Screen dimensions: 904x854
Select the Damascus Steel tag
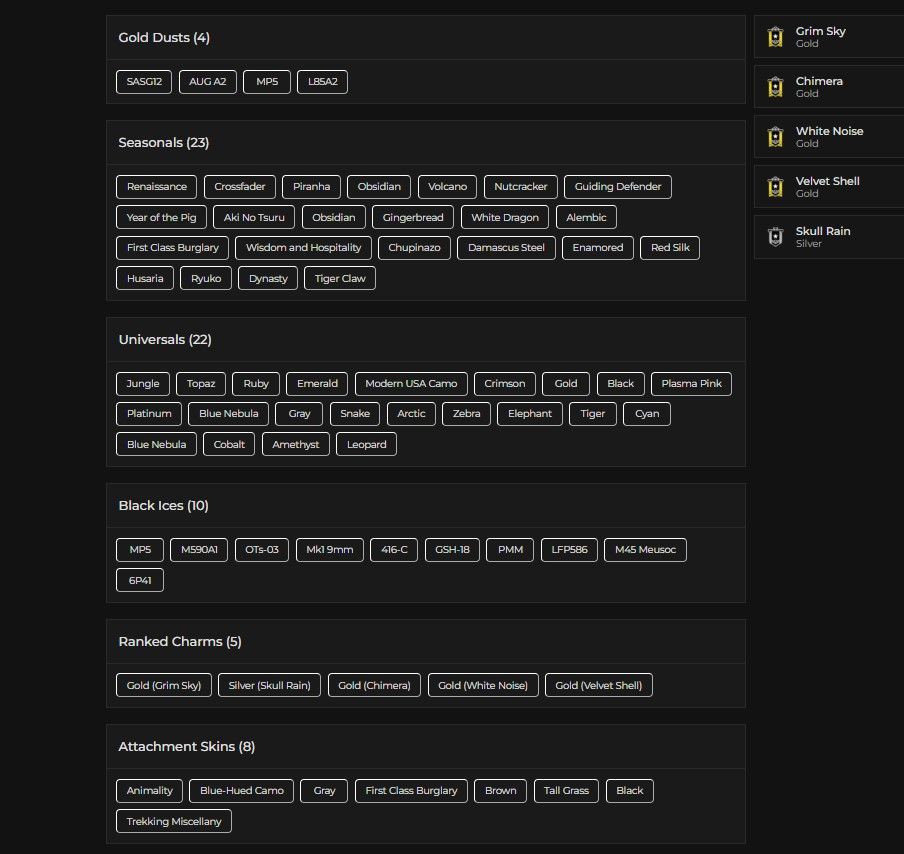pyautogui.click(x=506, y=248)
